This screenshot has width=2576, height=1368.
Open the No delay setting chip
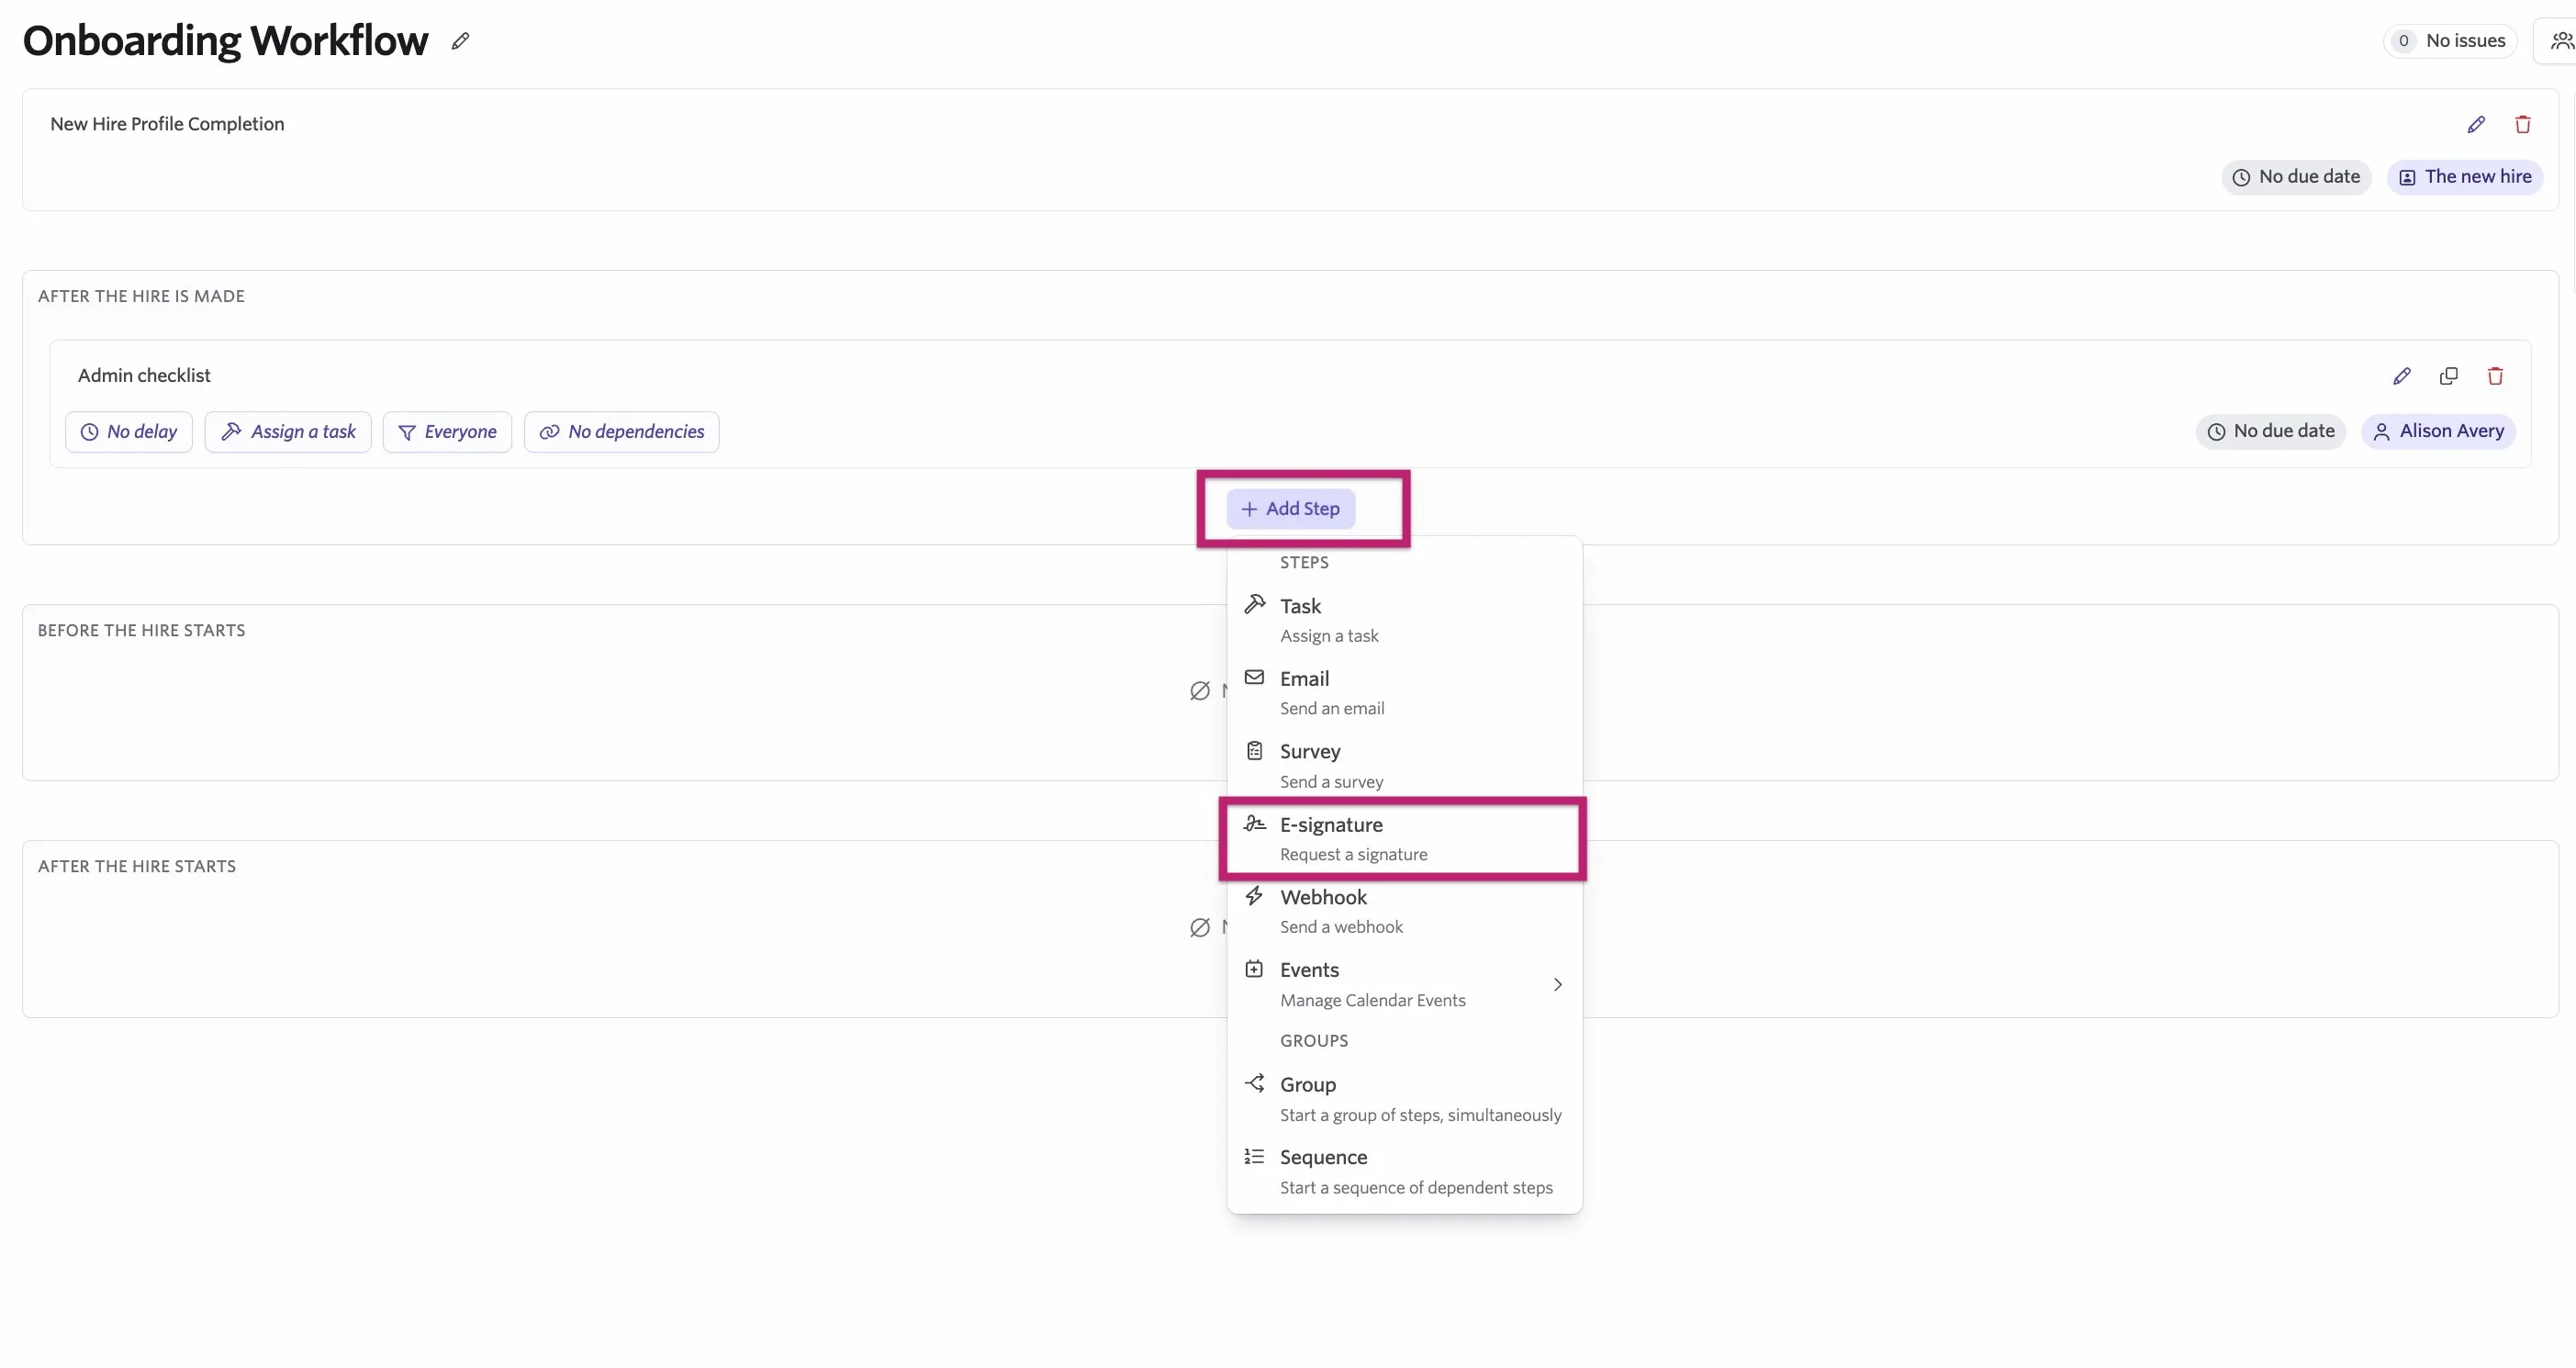pyautogui.click(x=129, y=432)
